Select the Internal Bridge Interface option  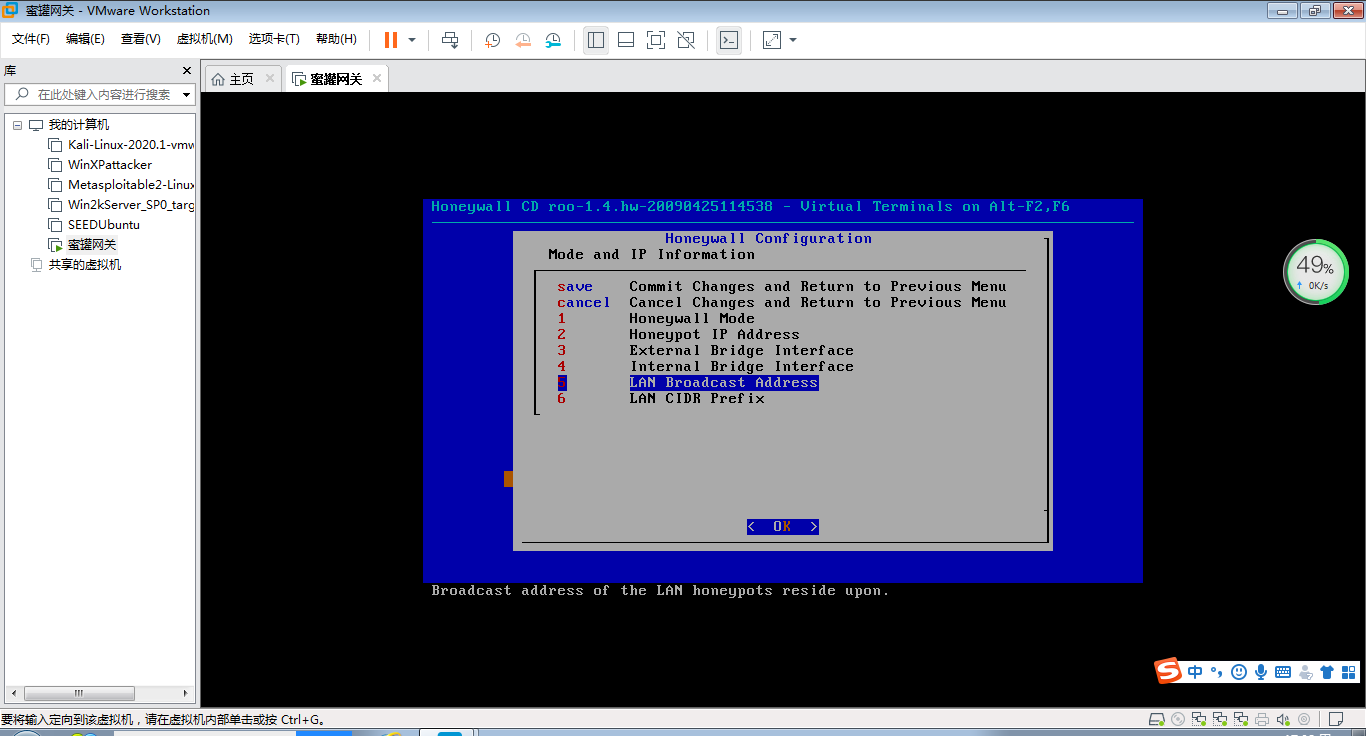tap(706, 367)
